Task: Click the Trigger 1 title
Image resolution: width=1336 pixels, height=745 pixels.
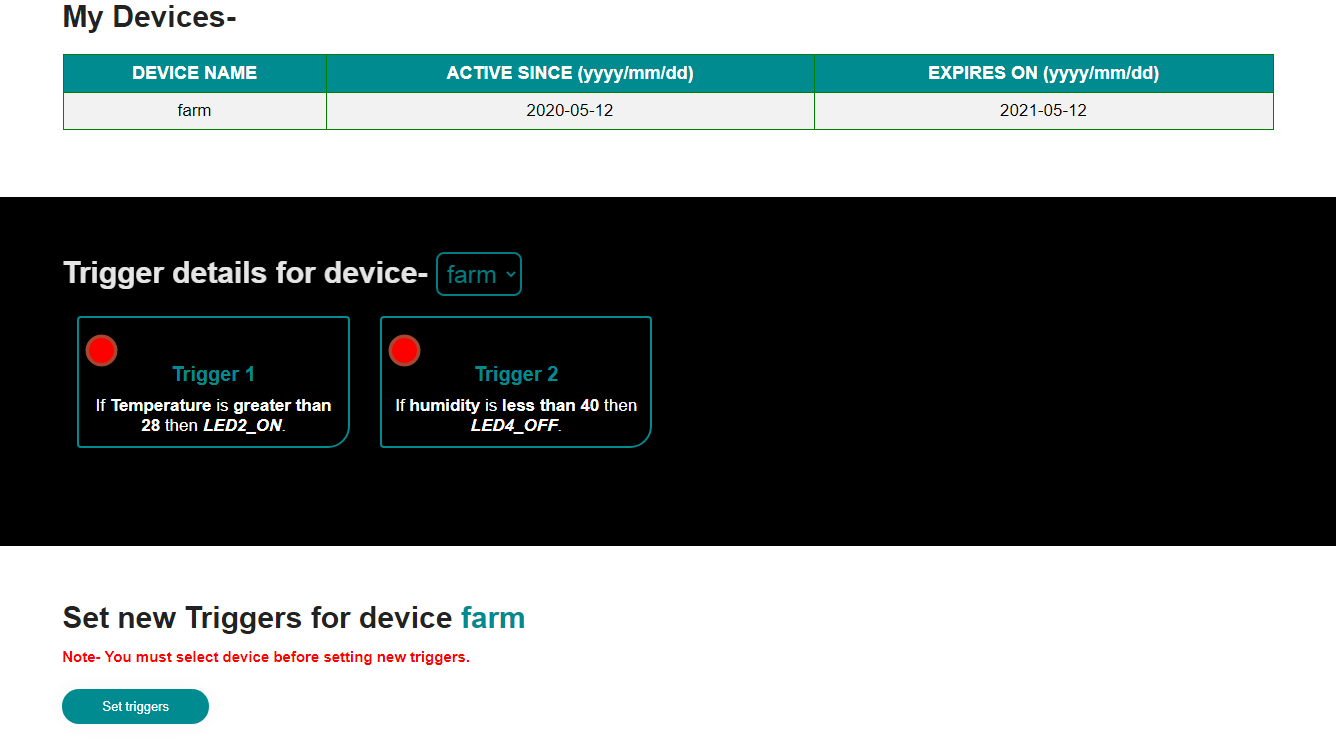Action: (x=213, y=374)
